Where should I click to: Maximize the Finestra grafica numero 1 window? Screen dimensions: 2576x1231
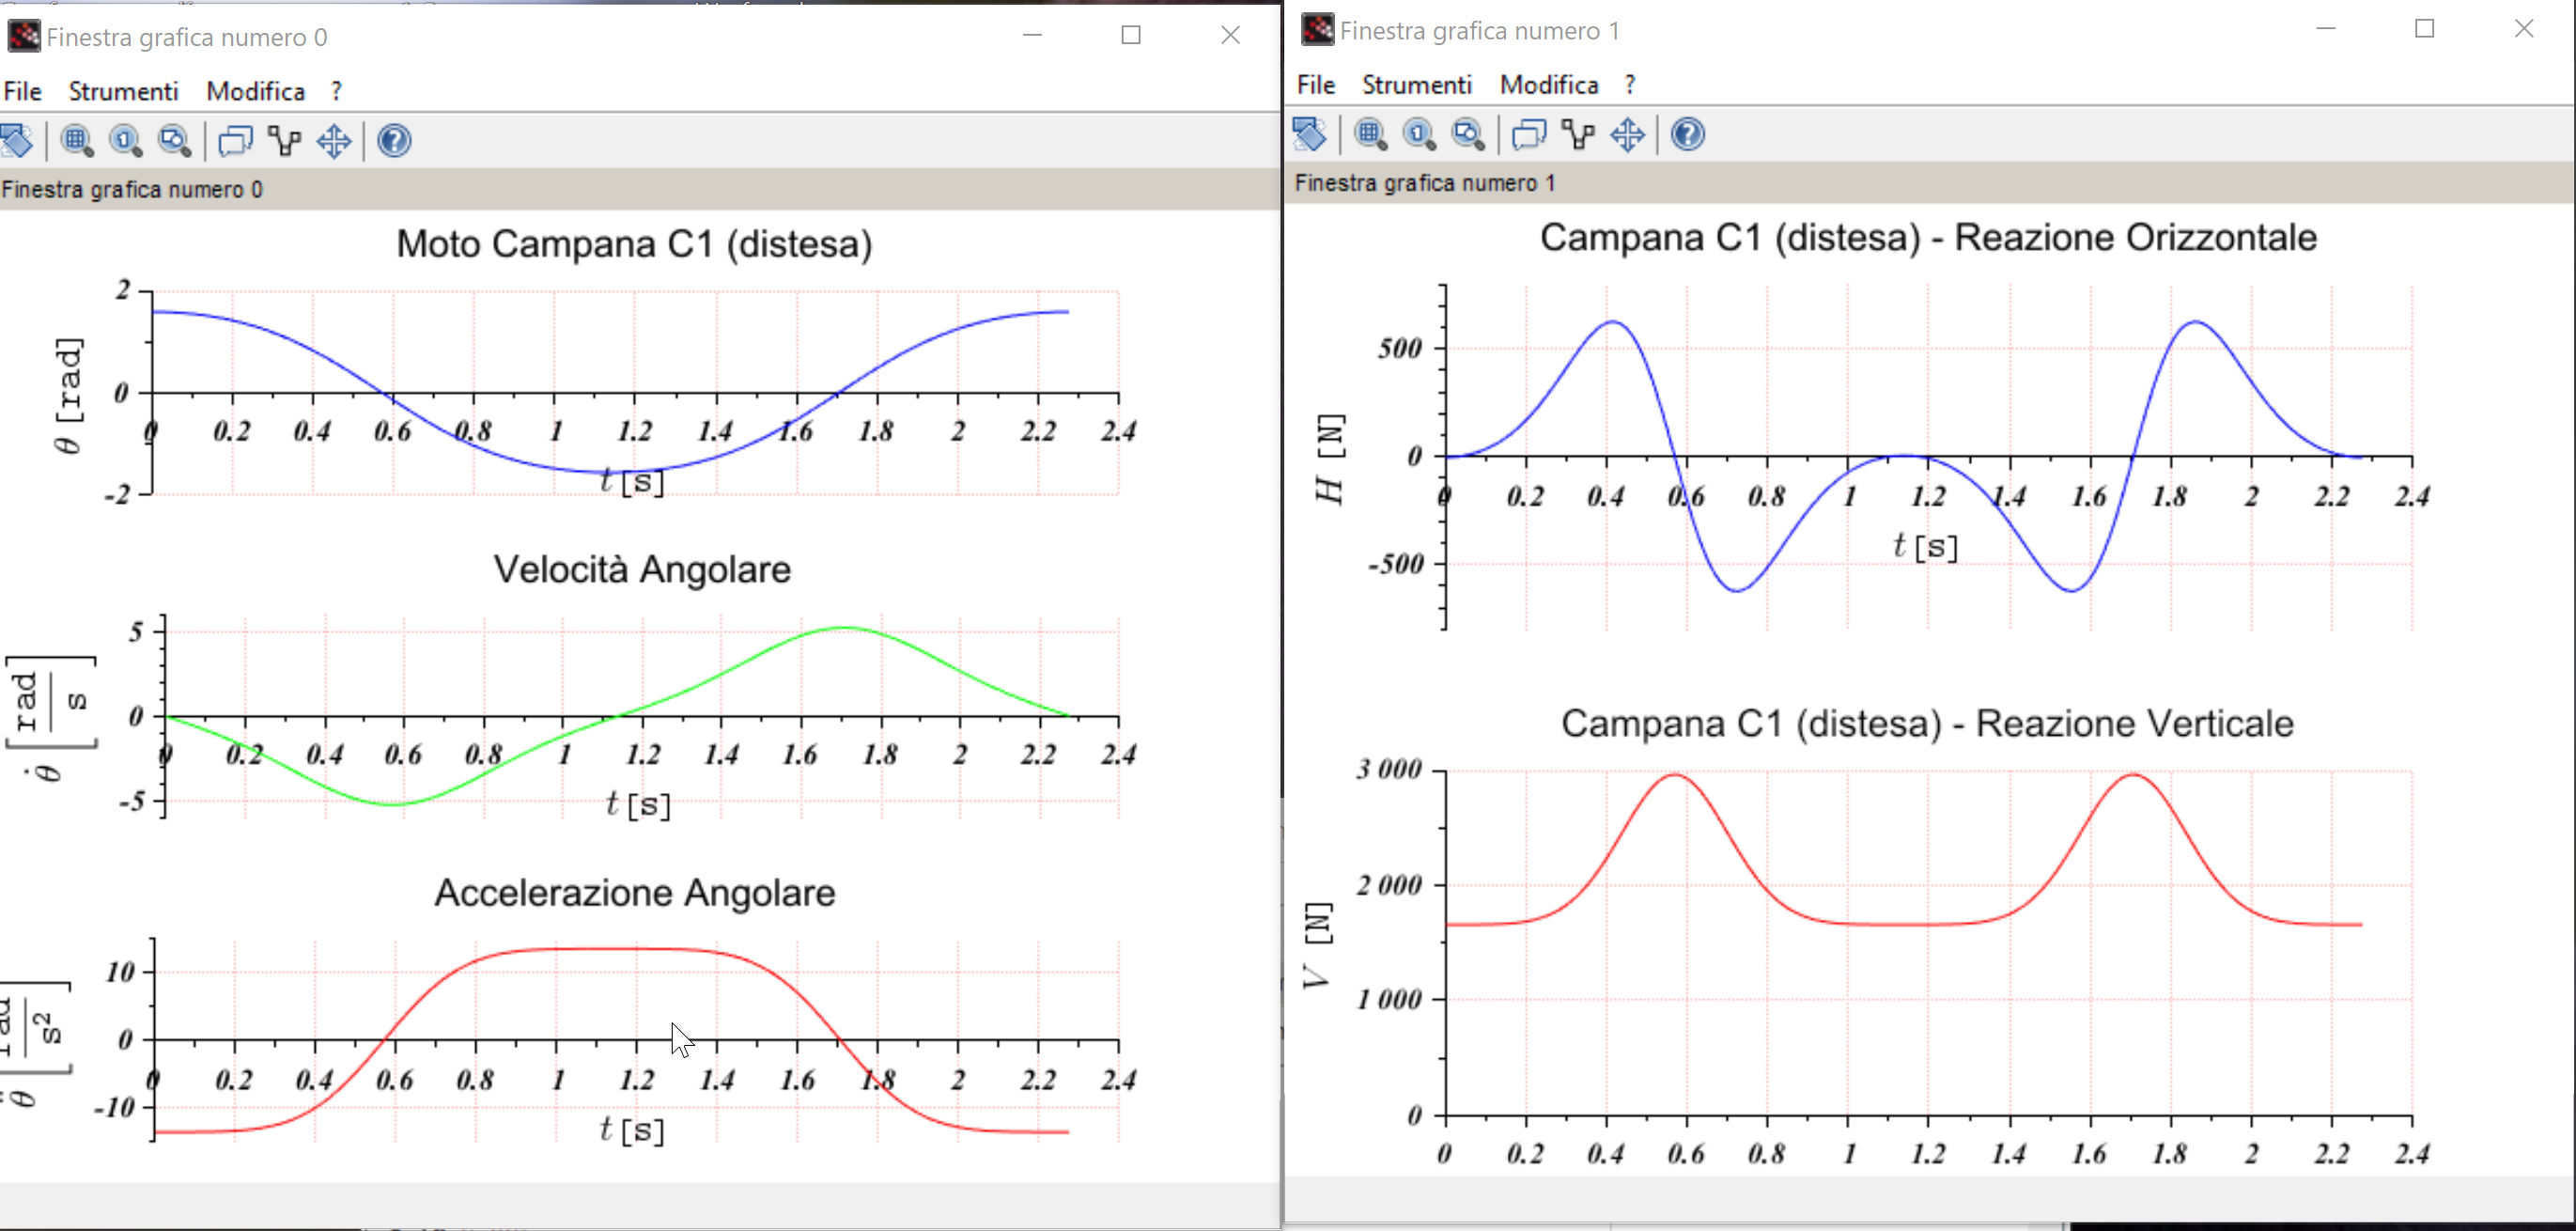point(2424,29)
